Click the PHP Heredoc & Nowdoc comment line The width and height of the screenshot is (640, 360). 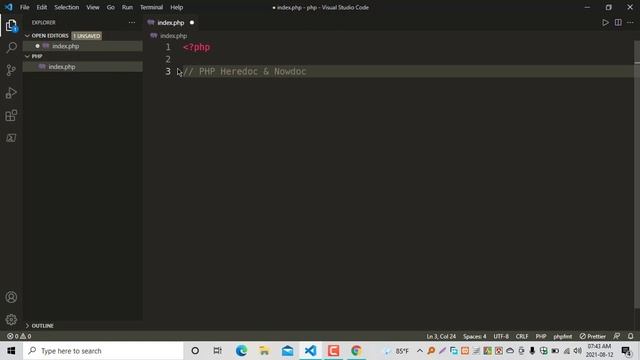244,71
